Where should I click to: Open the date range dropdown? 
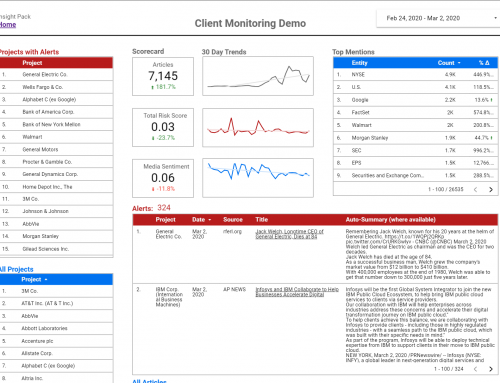438,18
